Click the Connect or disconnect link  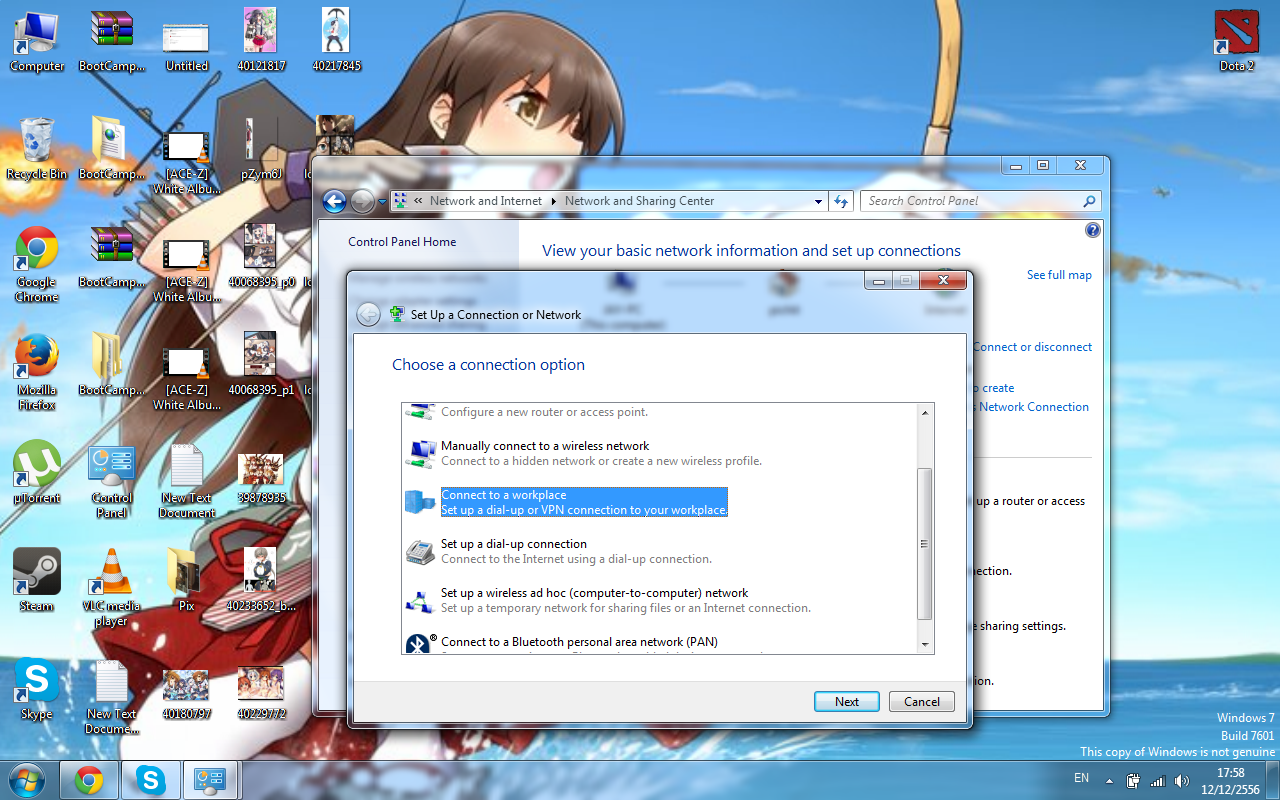pos(1033,347)
